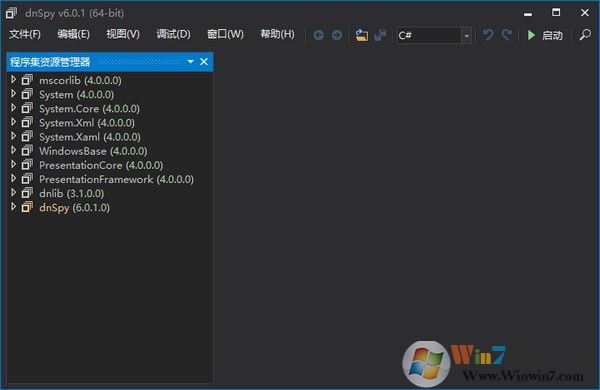Open the 视图(V) menu

(123, 34)
